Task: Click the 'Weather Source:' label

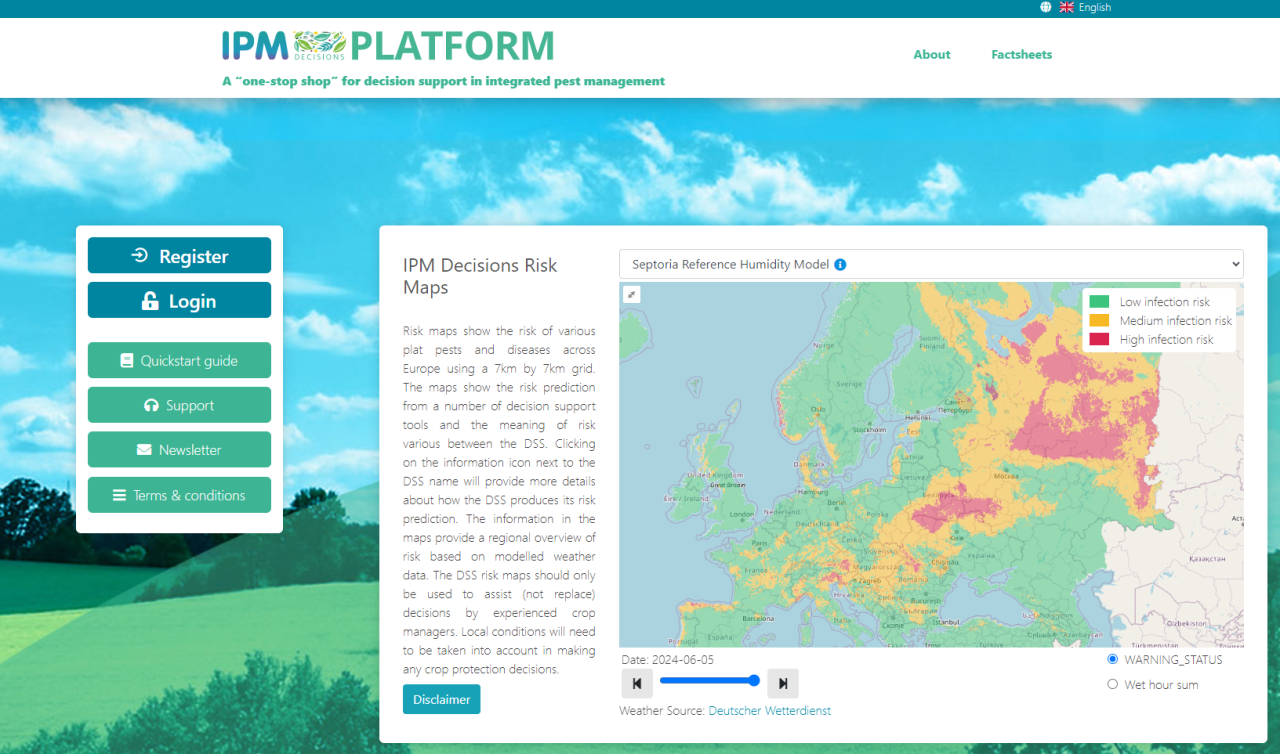Action: [x=662, y=711]
